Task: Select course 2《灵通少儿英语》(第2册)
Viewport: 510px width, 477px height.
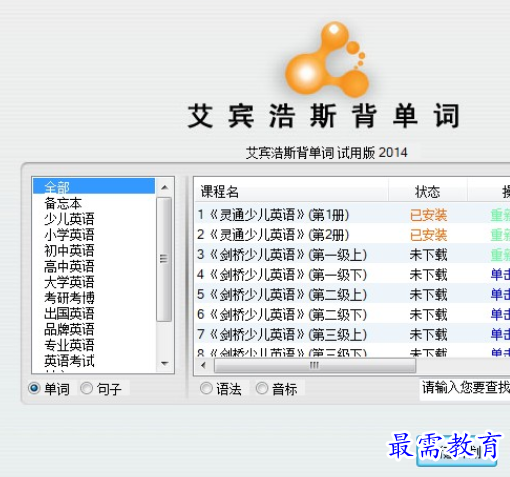Action: coord(273,235)
